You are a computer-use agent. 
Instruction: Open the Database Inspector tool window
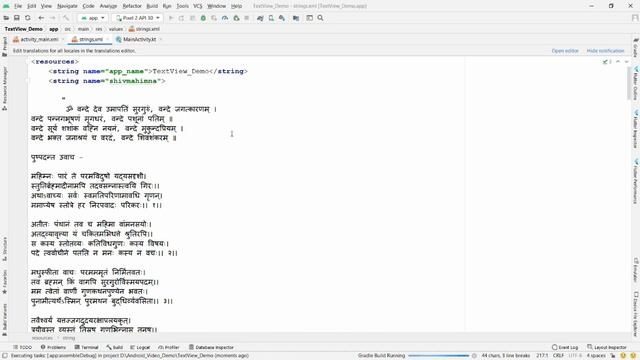[211, 347]
